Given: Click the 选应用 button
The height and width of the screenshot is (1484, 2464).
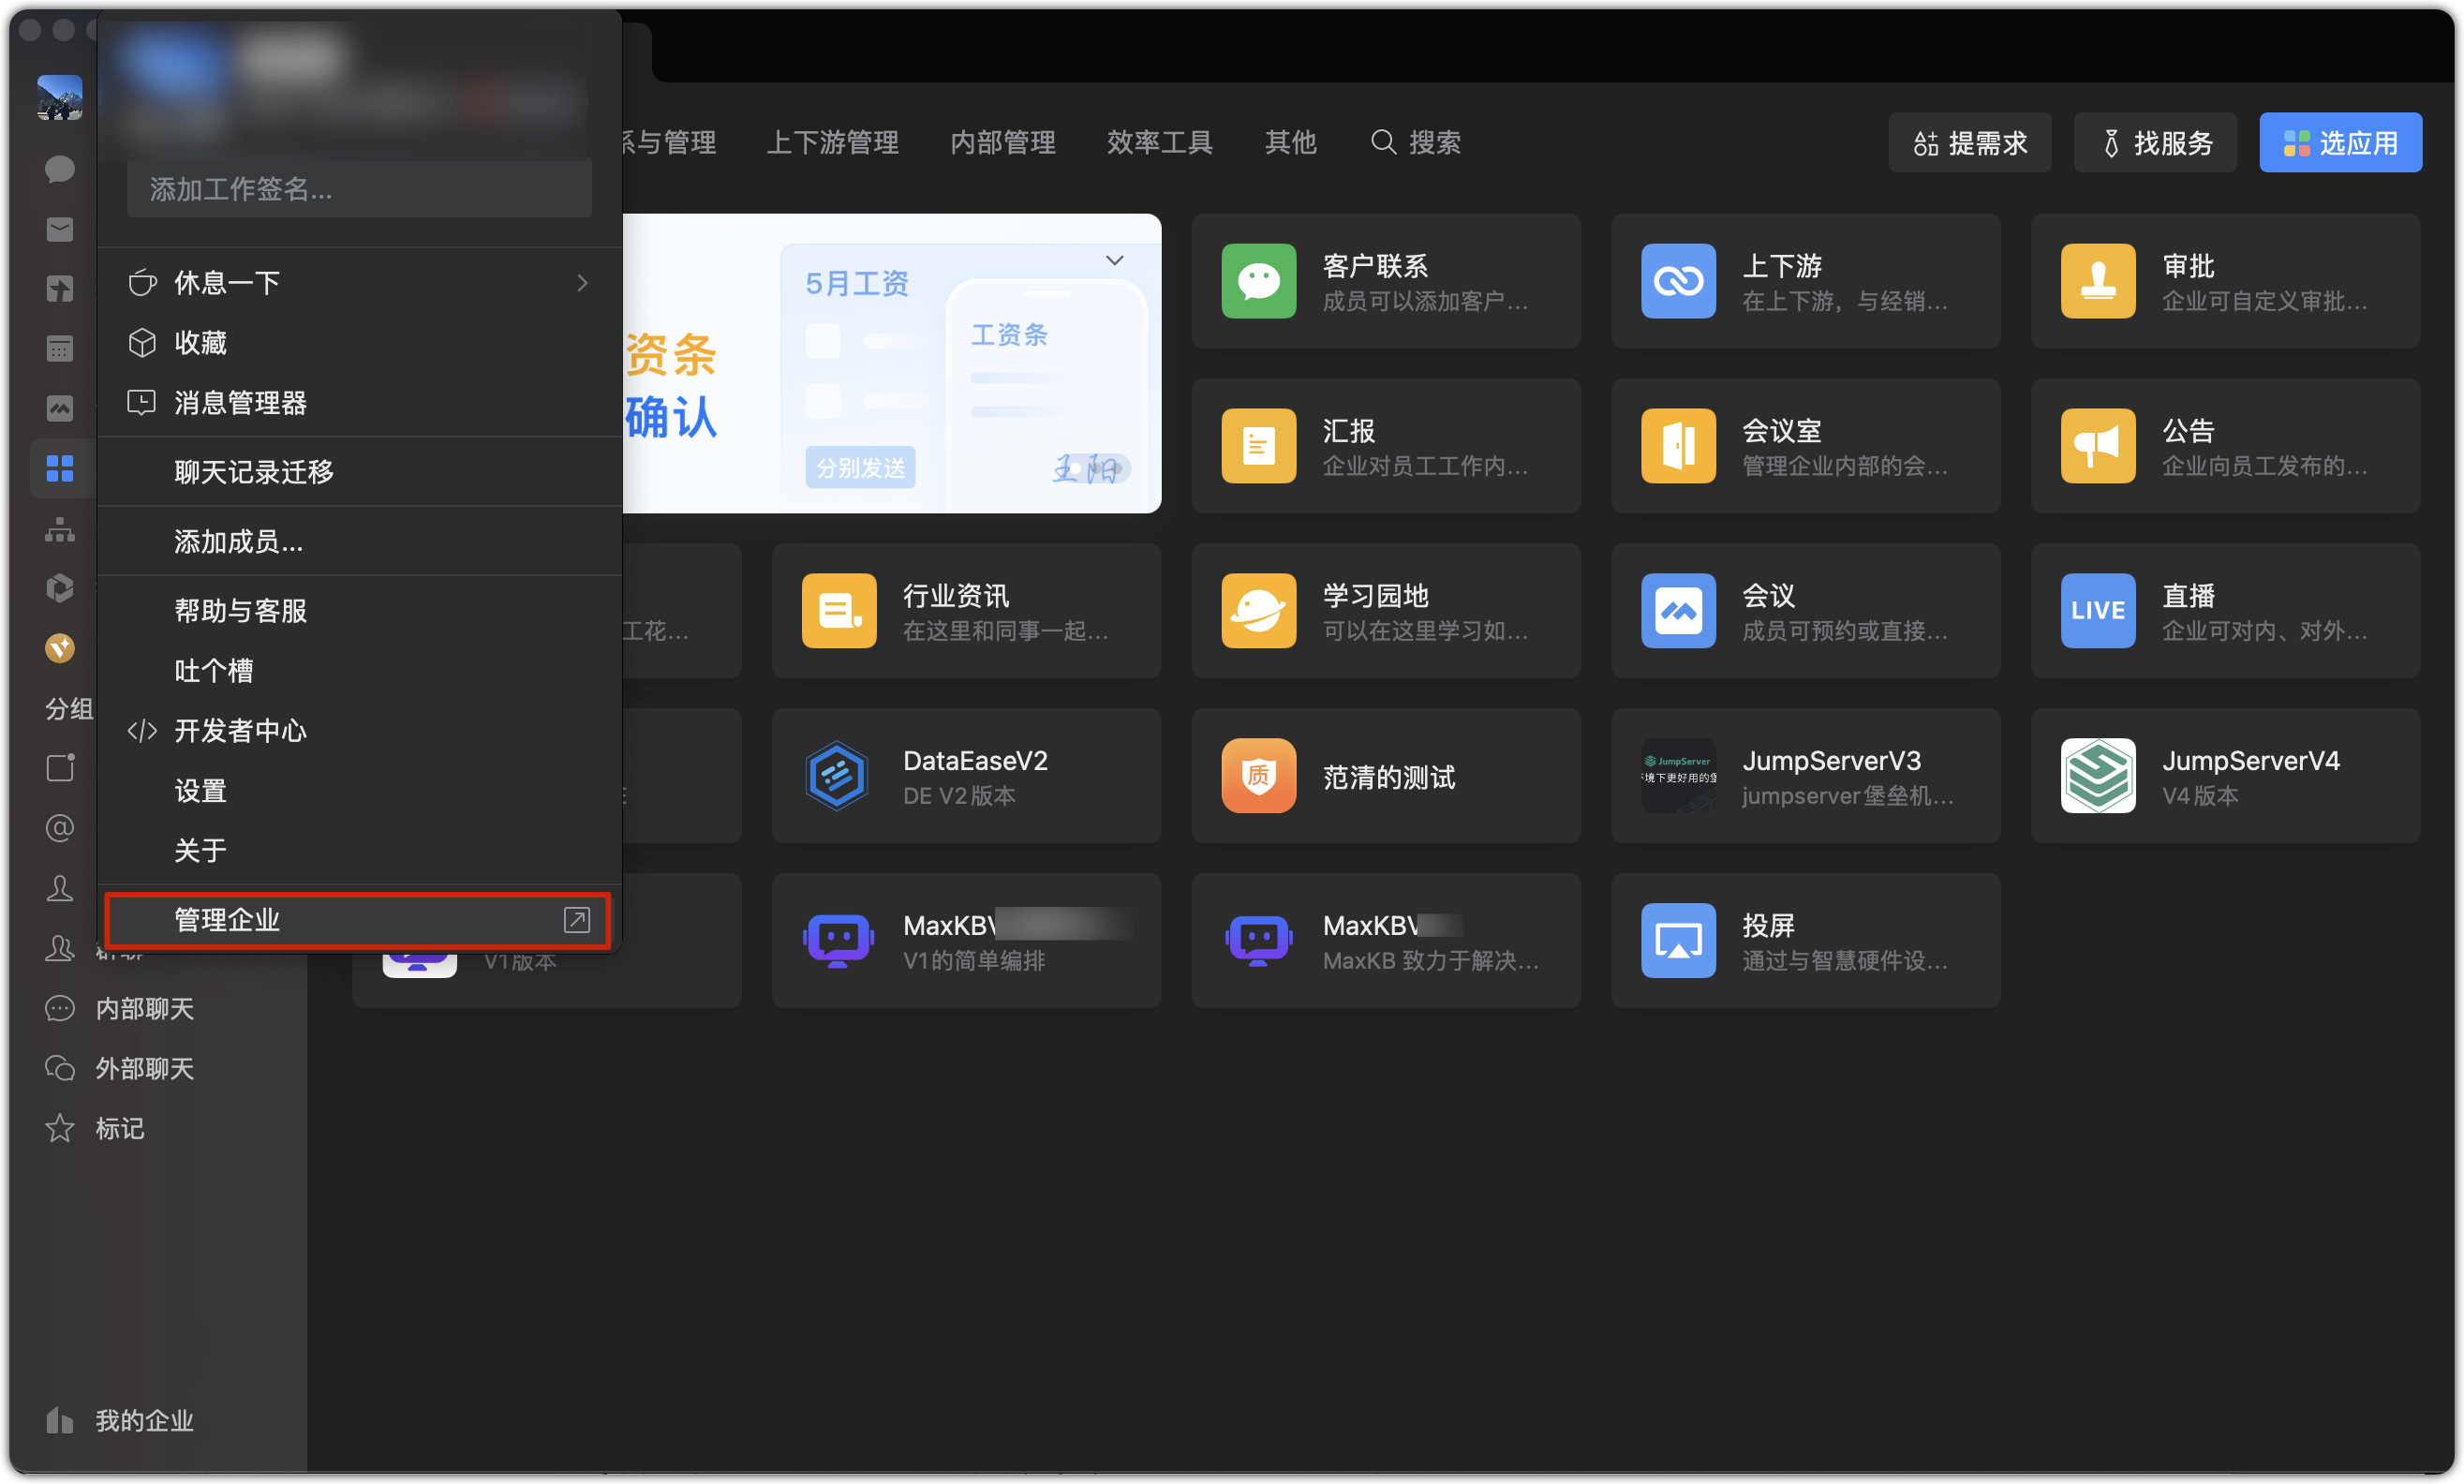Looking at the screenshot, I should tap(2340, 143).
